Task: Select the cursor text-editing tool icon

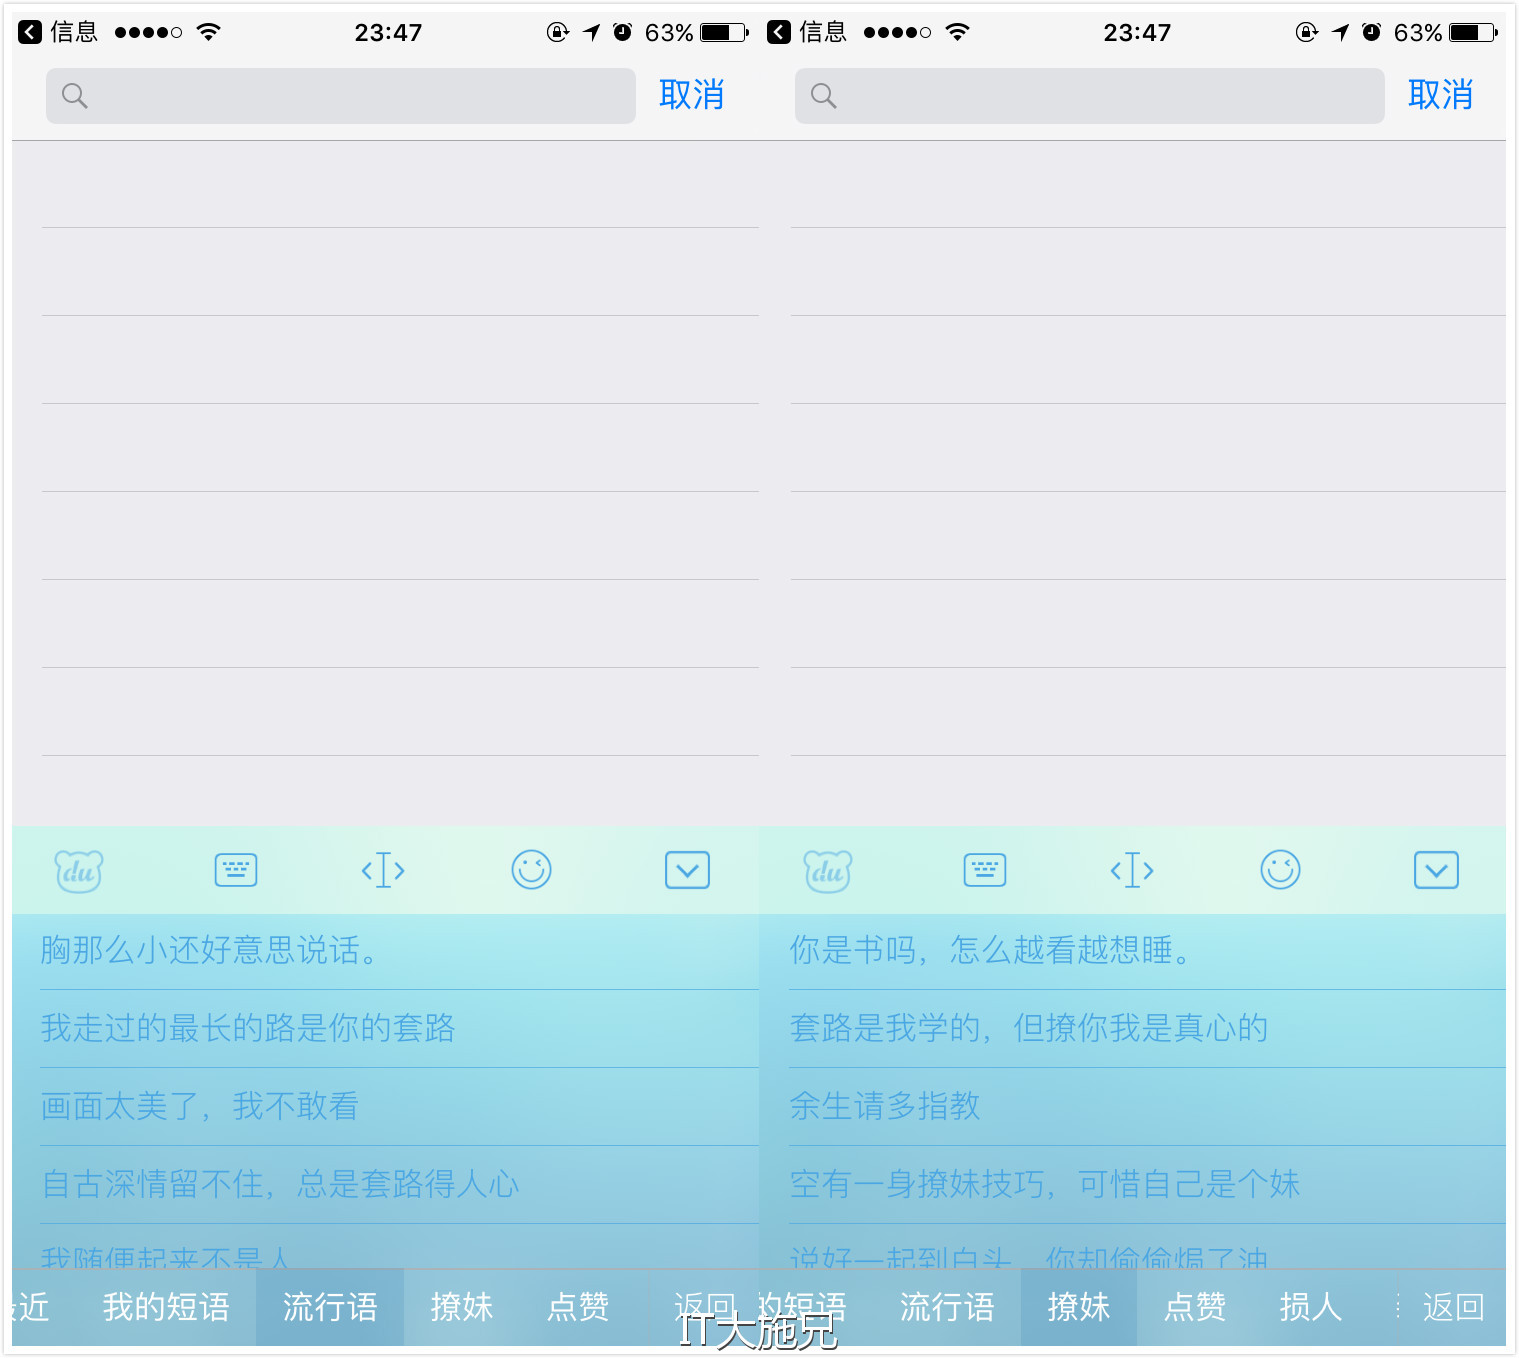Action: pyautogui.click(x=383, y=870)
